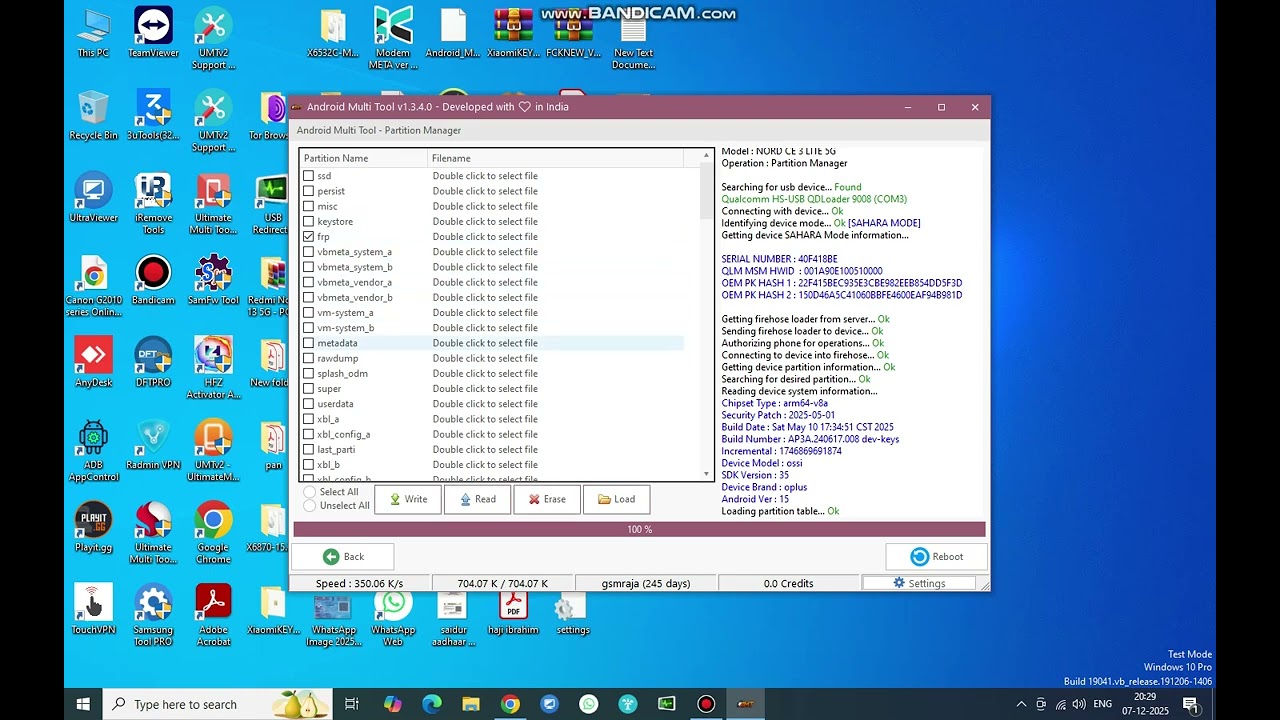Select the last_parti partition row name
The width and height of the screenshot is (1280, 720).
(x=336, y=450)
